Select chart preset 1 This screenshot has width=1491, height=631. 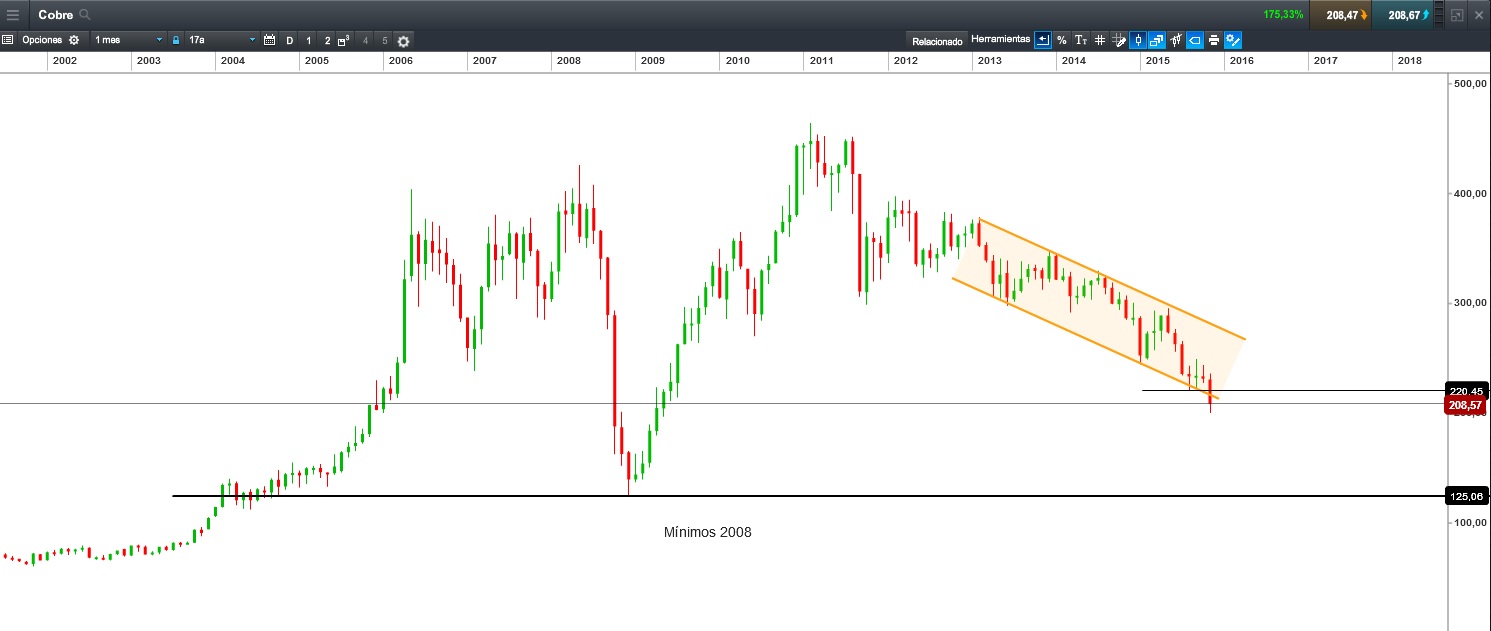click(308, 41)
